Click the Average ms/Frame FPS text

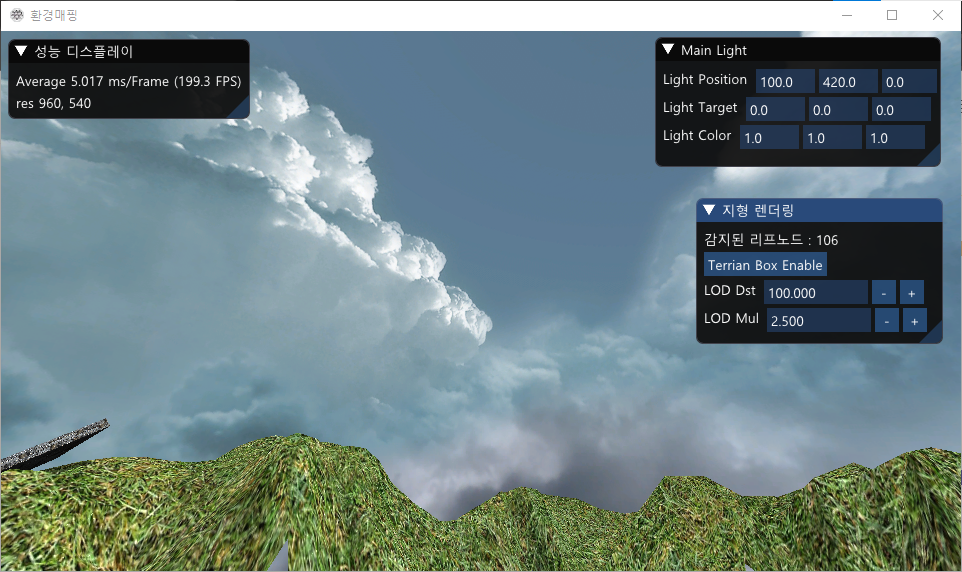128,81
